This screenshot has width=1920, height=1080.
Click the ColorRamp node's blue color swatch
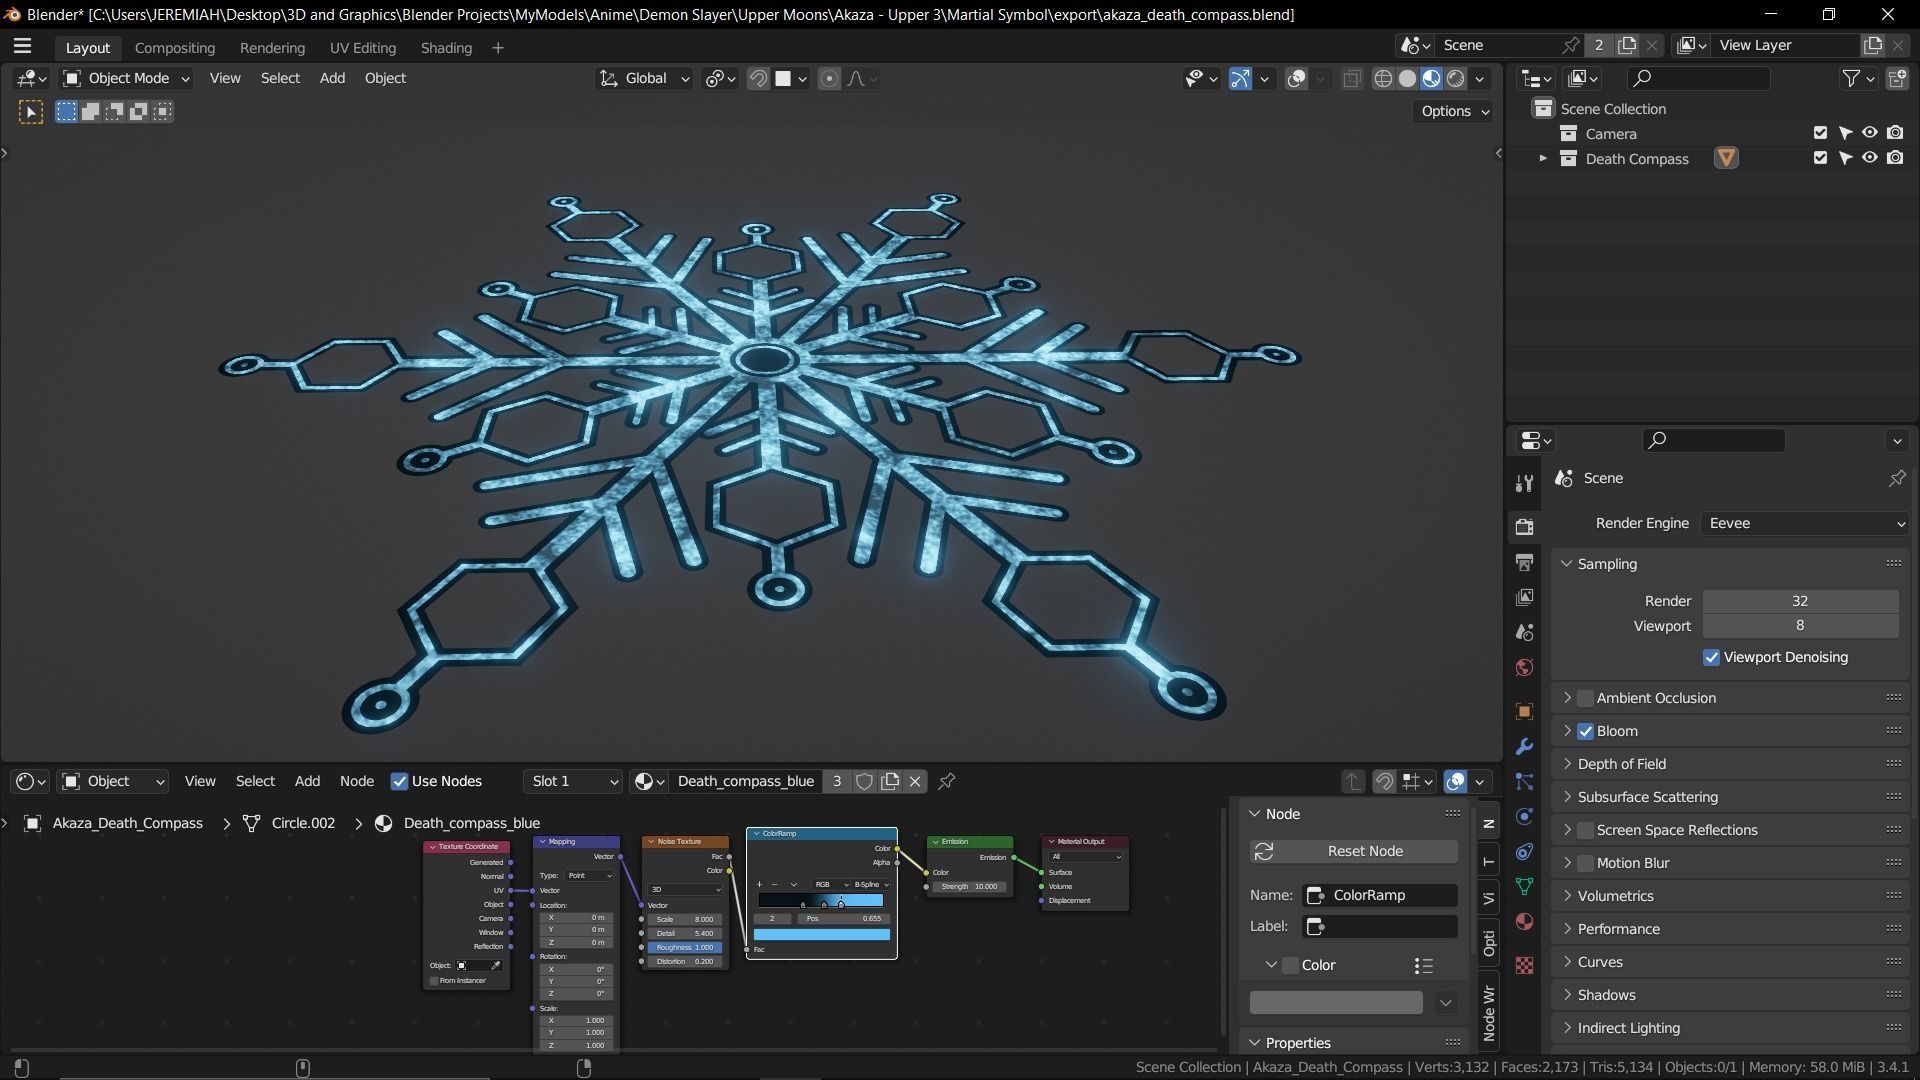(821, 935)
